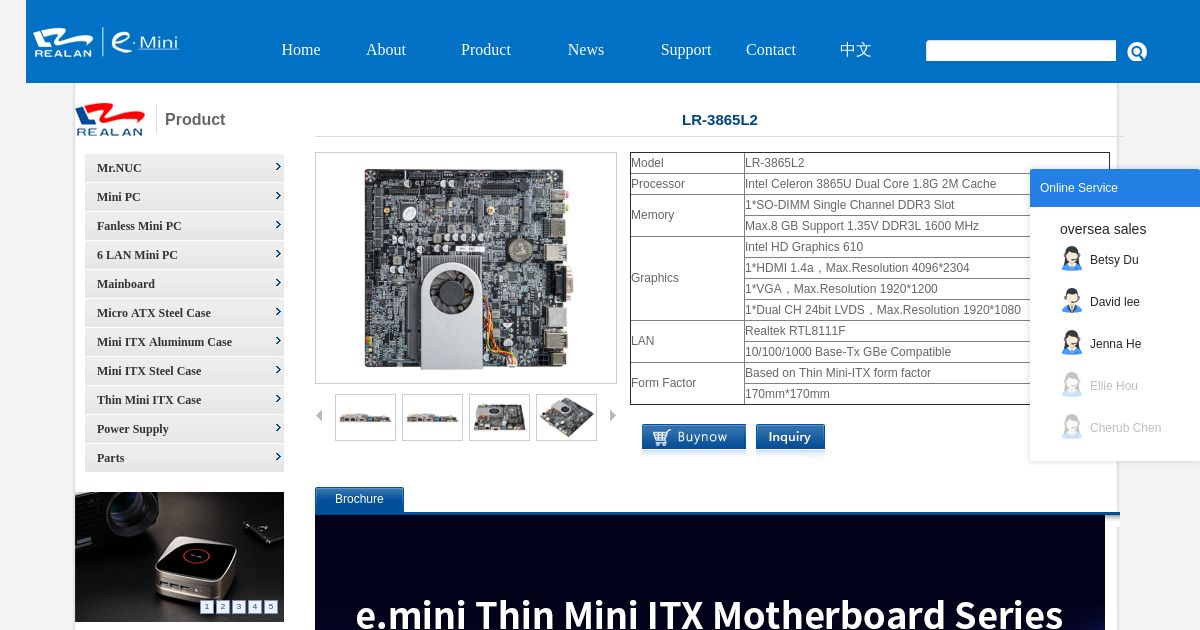
Task: Click the Buynow button
Action: coord(693,437)
